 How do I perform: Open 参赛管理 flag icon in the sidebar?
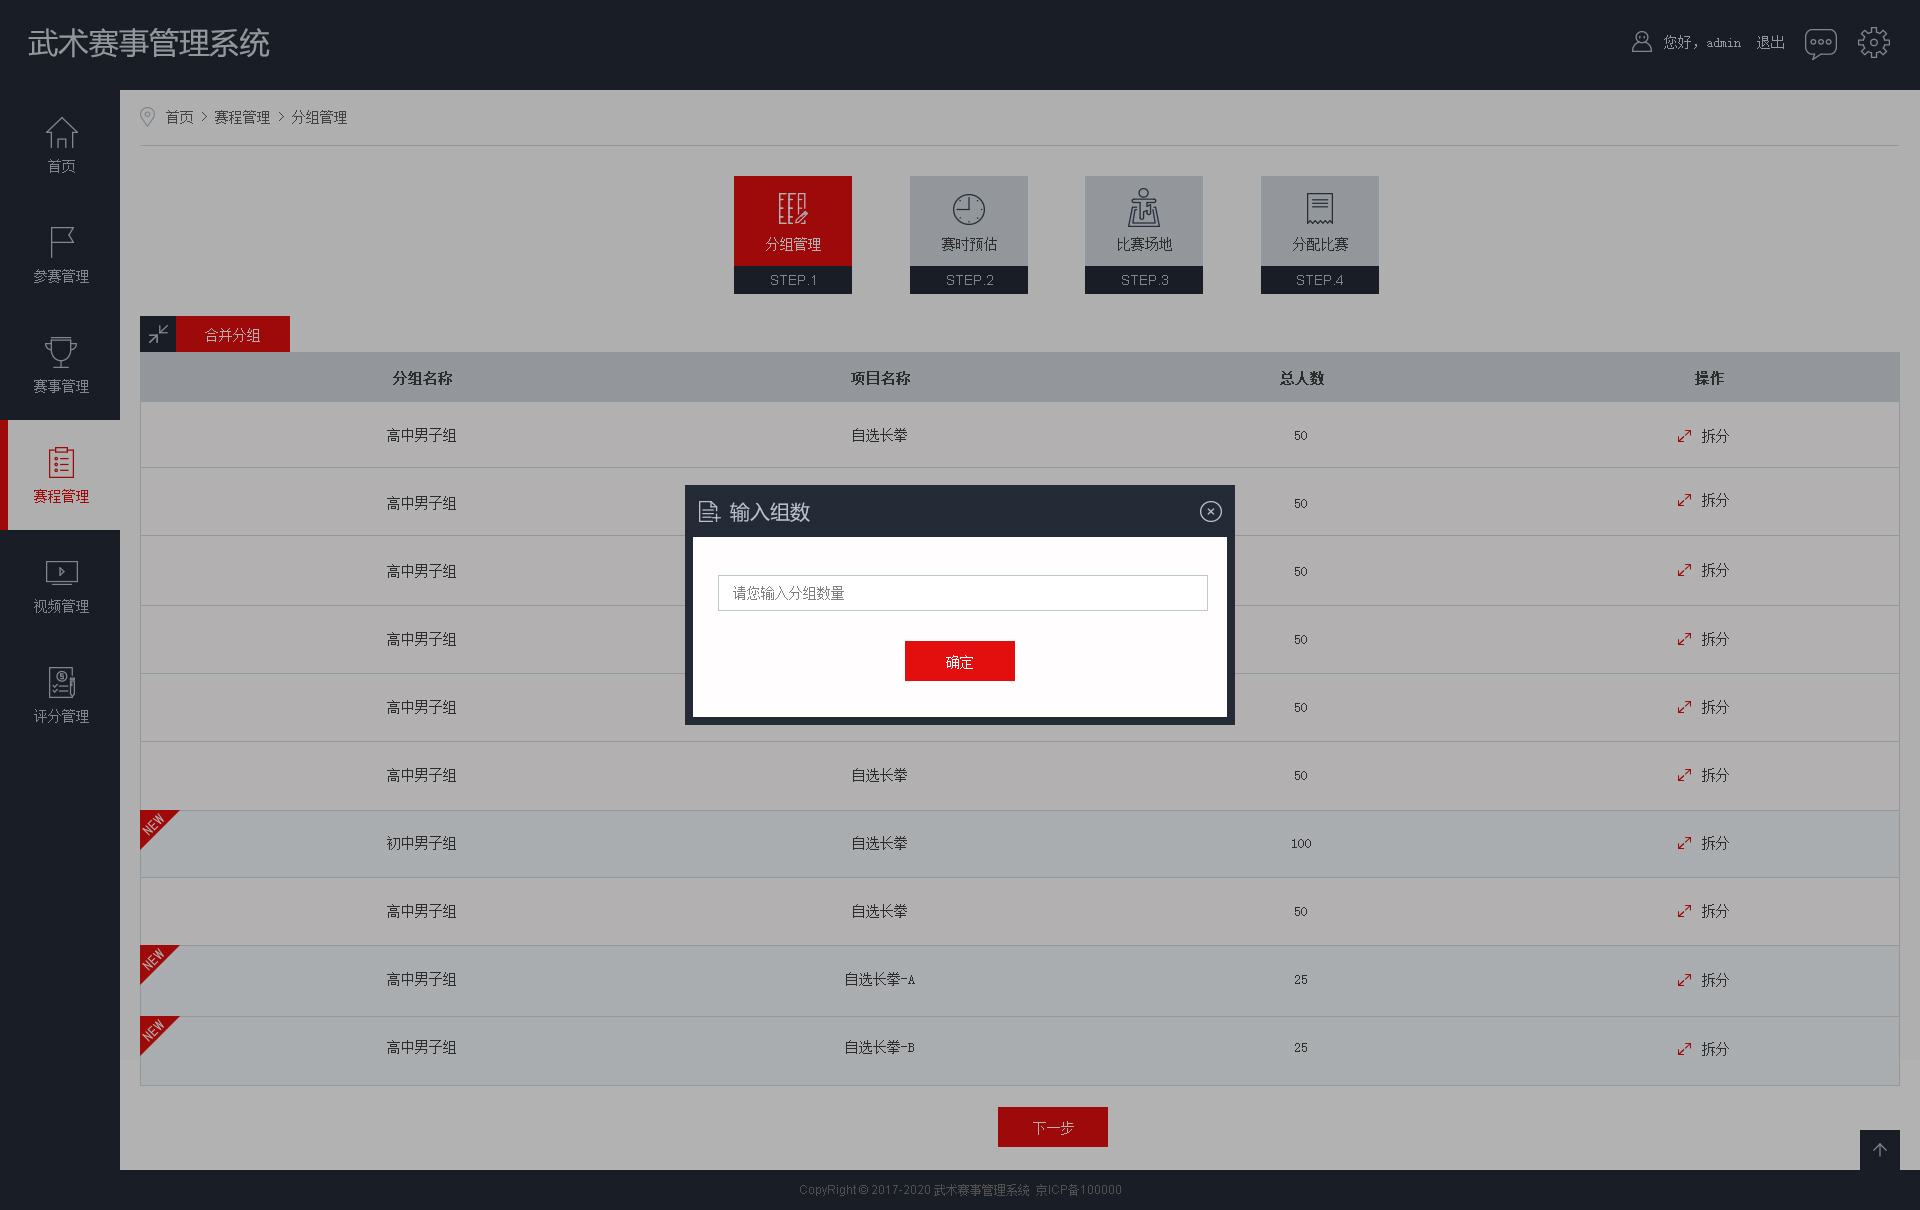[x=61, y=243]
